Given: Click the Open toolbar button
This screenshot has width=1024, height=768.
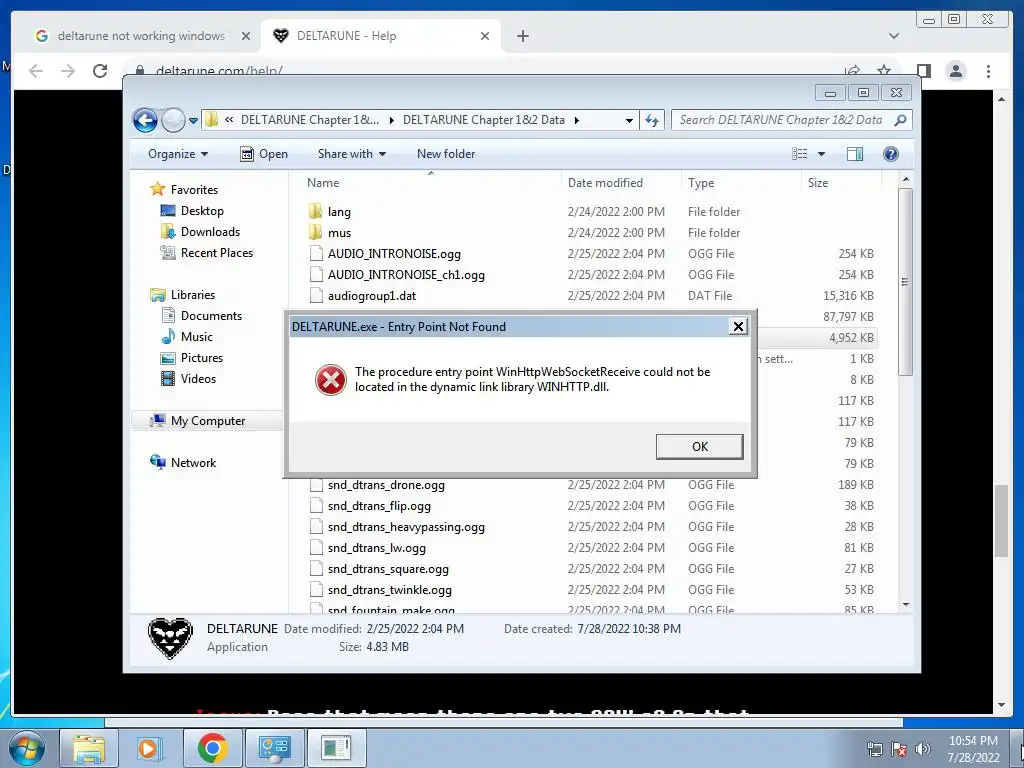Looking at the screenshot, I should point(264,154).
